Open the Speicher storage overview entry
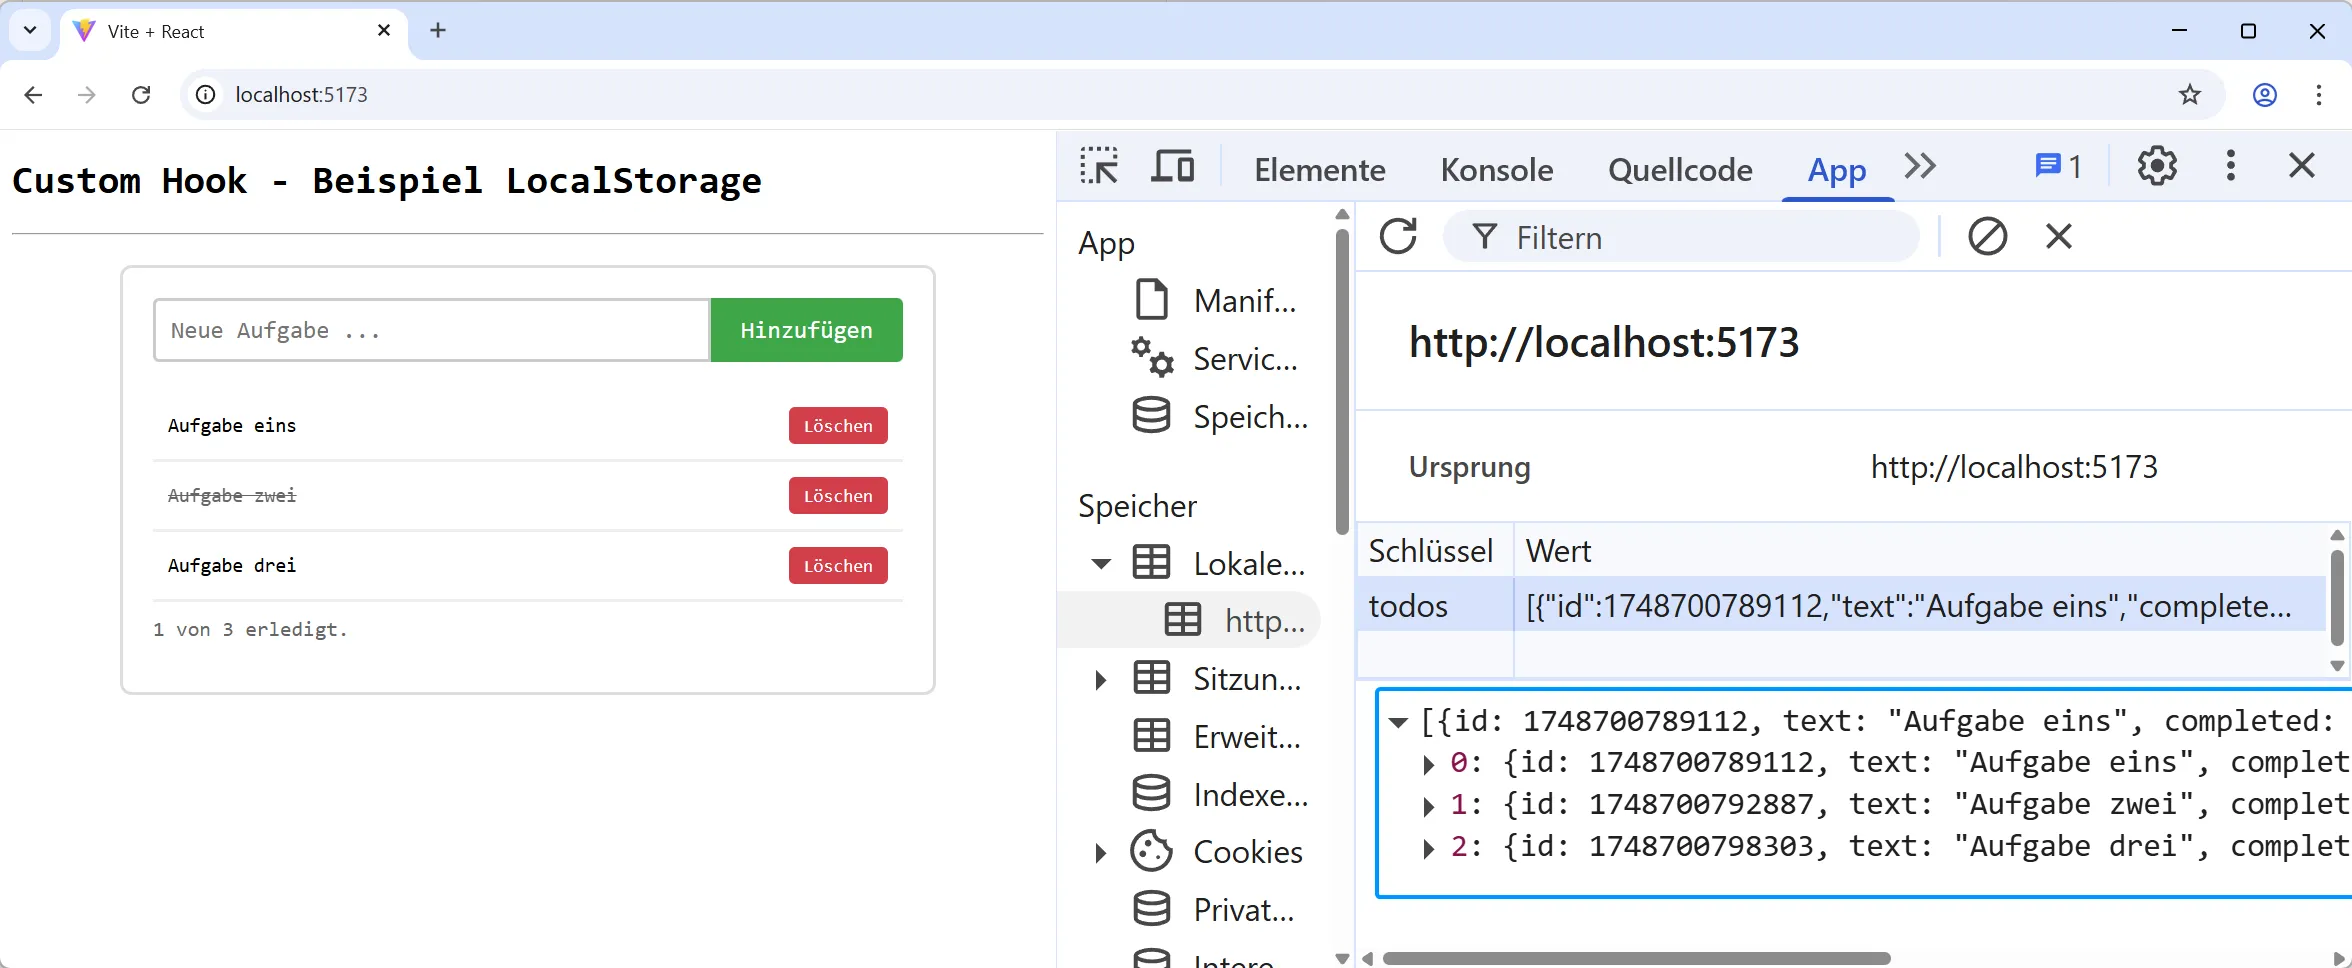 click(x=1221, y=416)
